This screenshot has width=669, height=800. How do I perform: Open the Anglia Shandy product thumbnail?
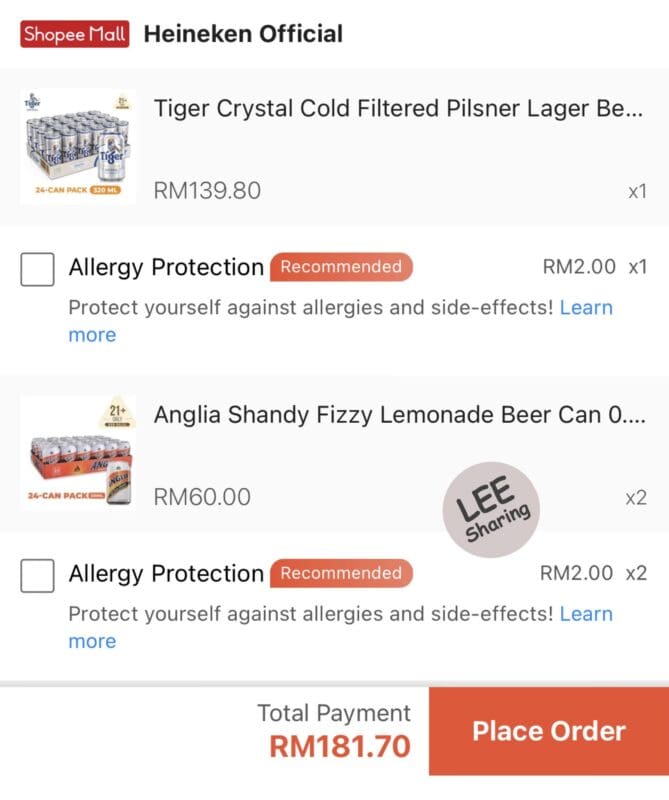click(78, 453)
